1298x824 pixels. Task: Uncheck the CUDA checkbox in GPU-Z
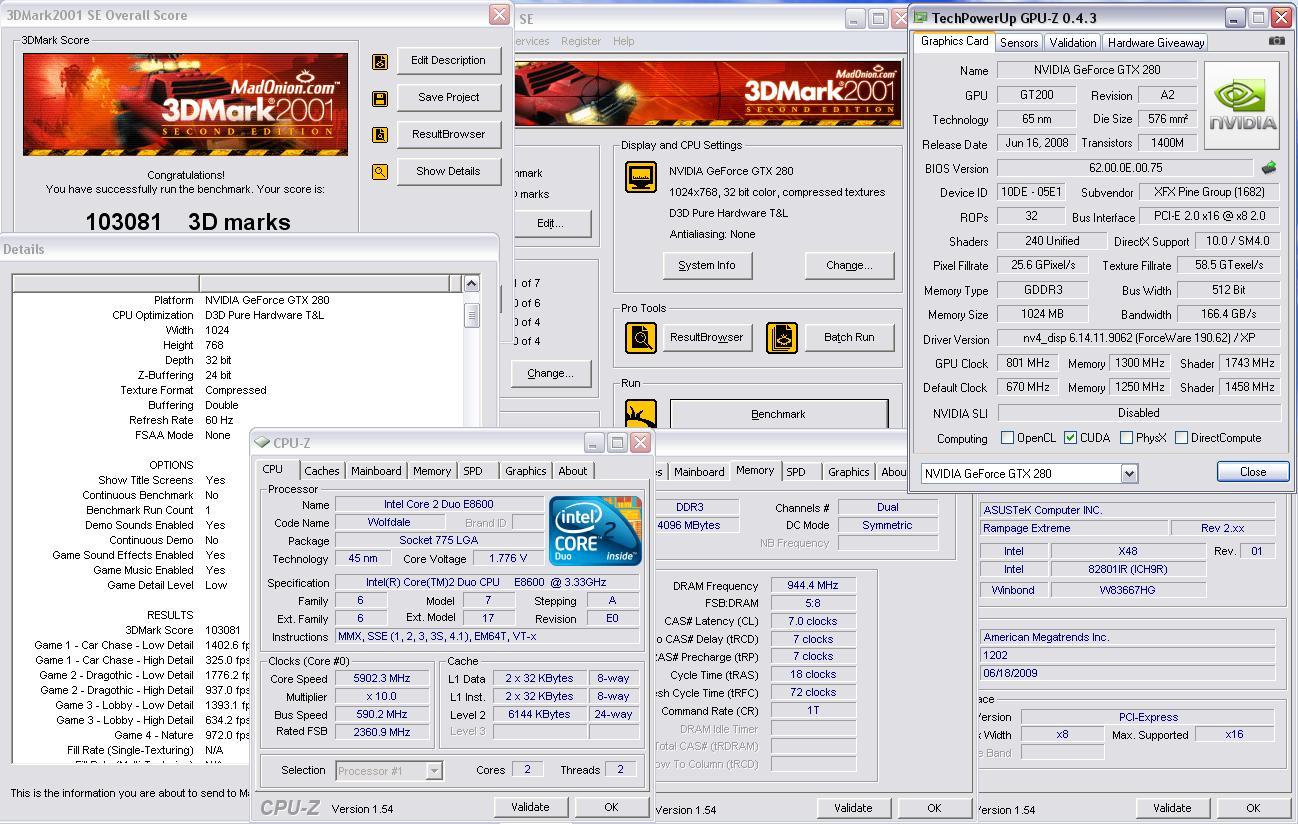pyautogui.click(x=1071, y=438)
